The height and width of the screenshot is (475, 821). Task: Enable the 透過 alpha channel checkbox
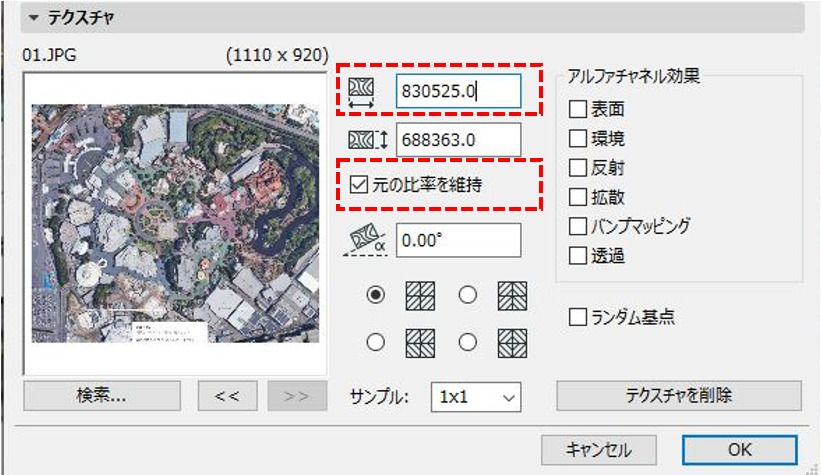(578, 256)
